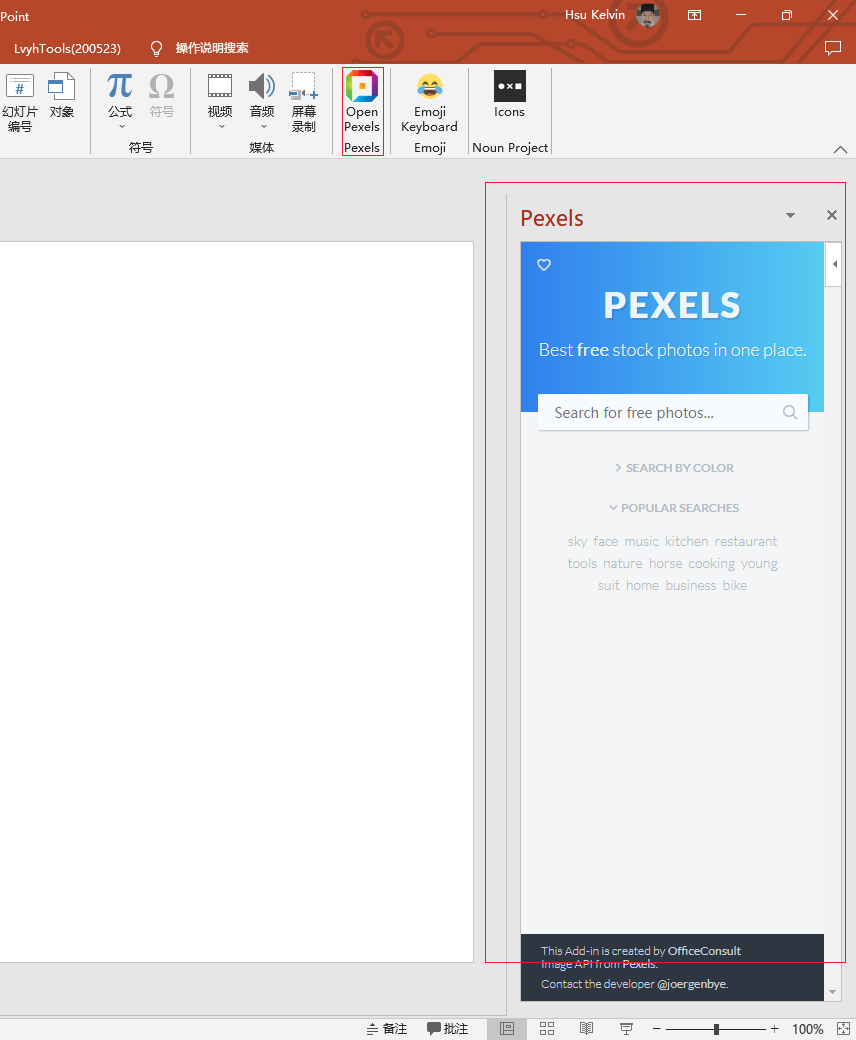856x1040 pixels.
Task: Search popular term bike
Action: [x=735, y=586]
